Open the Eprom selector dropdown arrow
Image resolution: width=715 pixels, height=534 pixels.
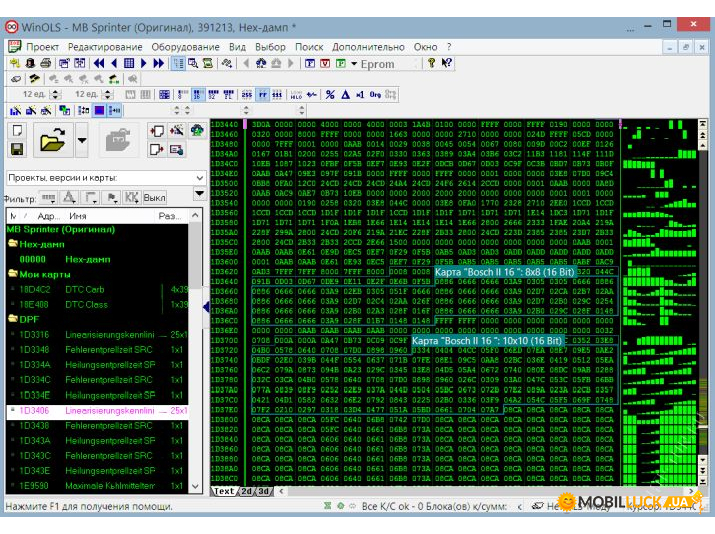point(354,64)
